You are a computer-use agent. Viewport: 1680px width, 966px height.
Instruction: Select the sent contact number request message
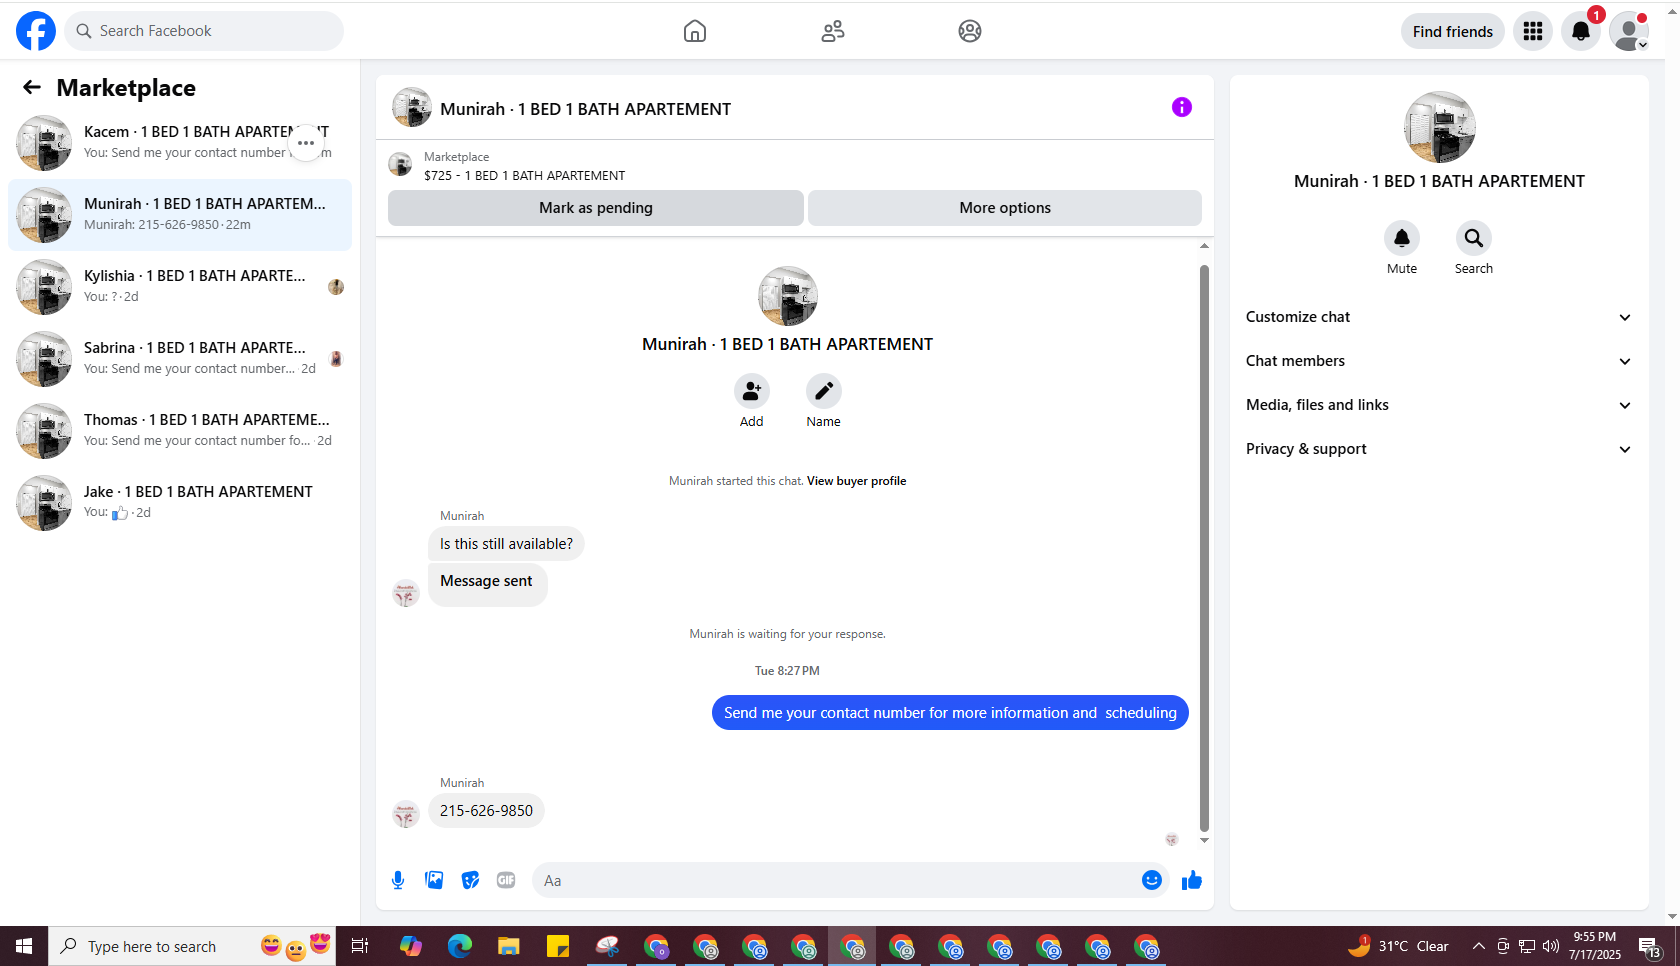coord(950,713)
